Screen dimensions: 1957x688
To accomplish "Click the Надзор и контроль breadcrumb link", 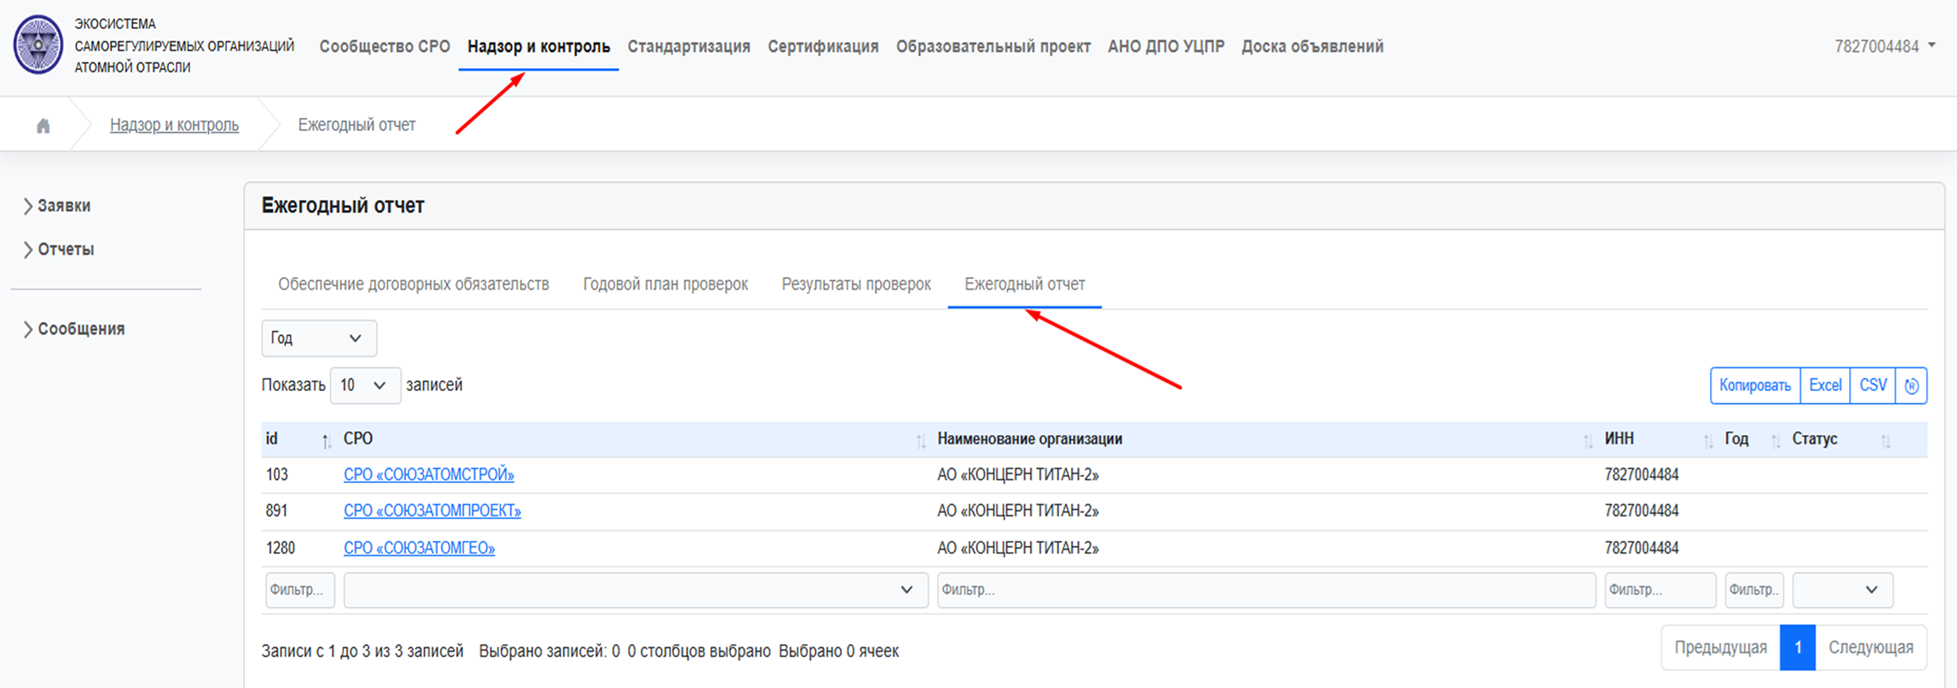I will [x=174, y=125].
